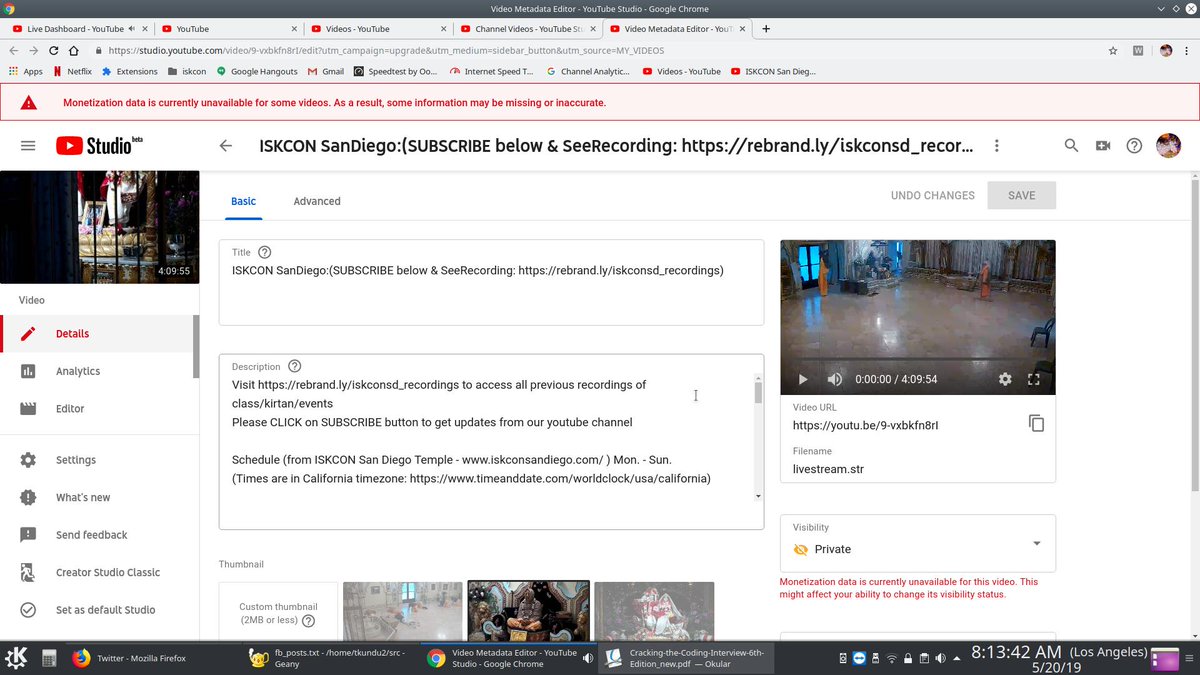Image resolution: width=1200 pixels, height=675 pixels.
Task: Copy the video URL with the copy icon
Action: [x=1036, y=423]
